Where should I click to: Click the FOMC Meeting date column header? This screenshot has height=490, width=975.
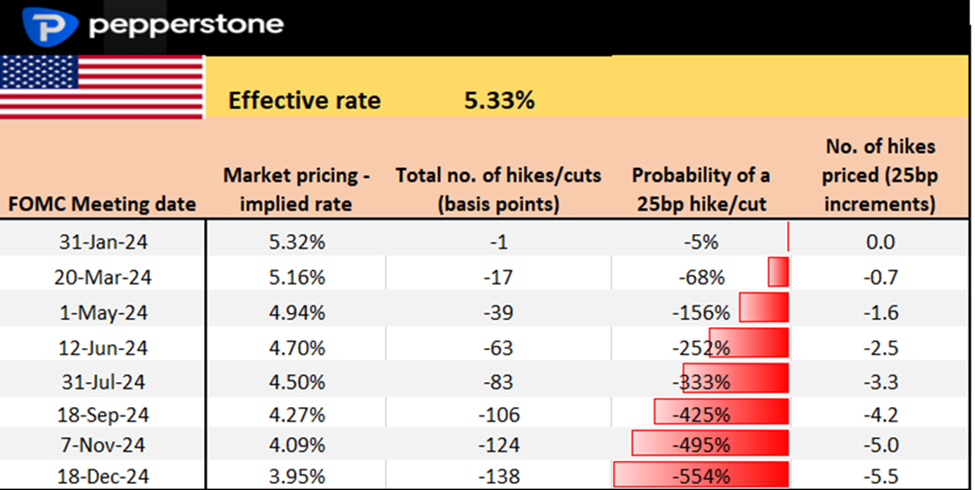click(x=102, y=206)
